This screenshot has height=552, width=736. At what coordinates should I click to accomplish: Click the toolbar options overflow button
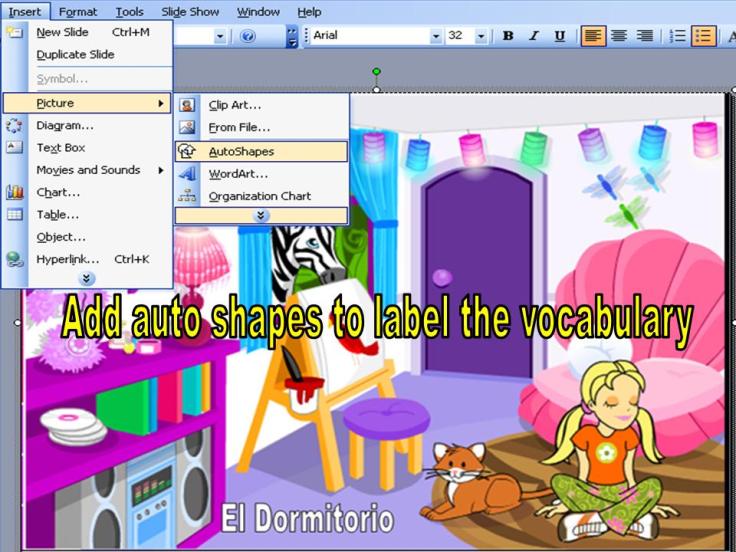(x=292, y=36)
